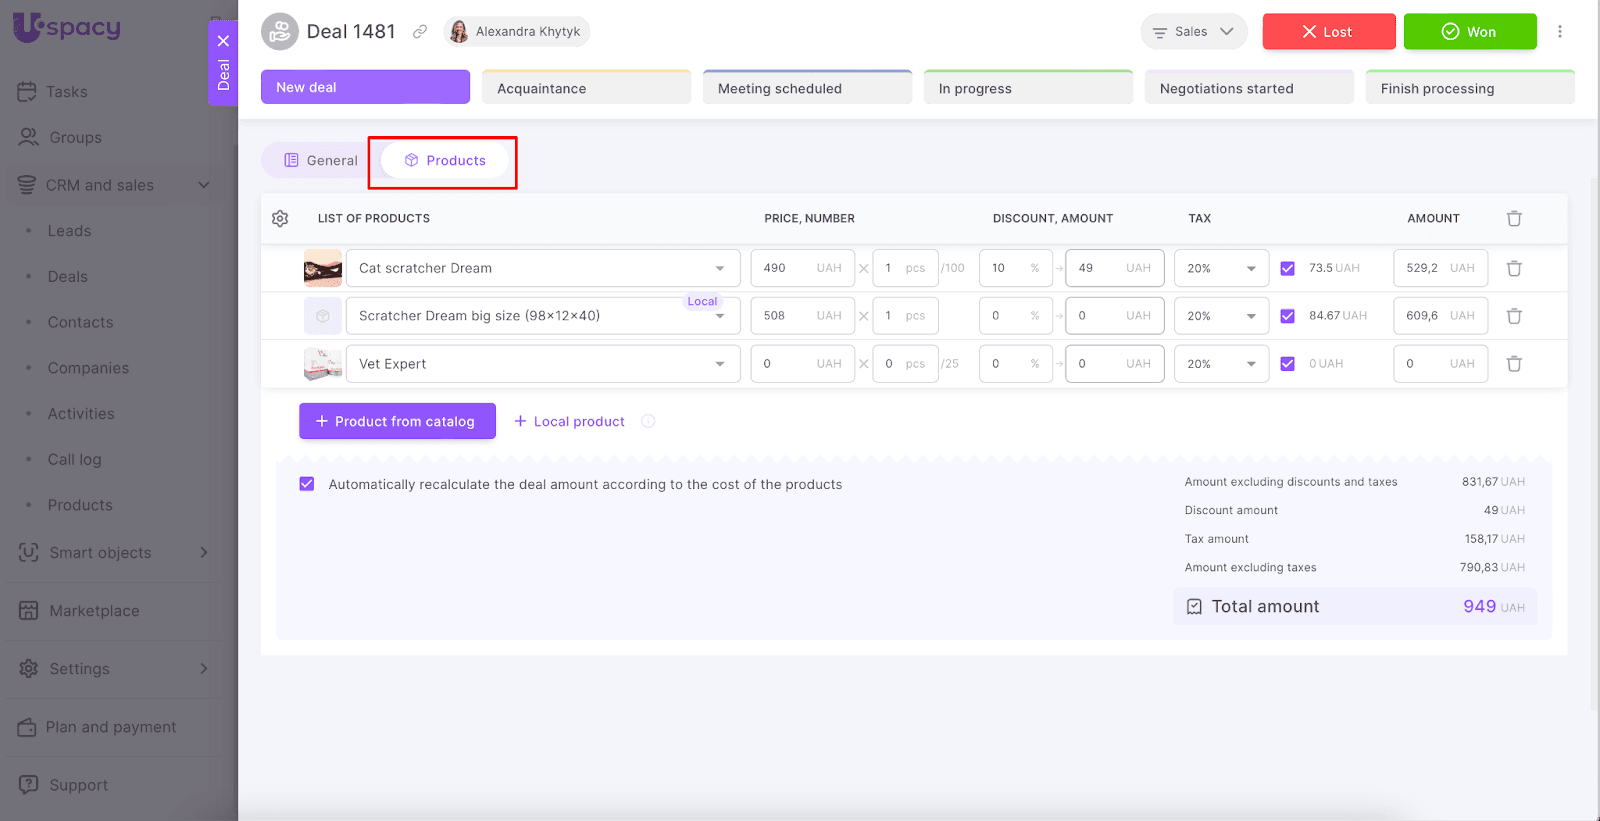The width and height of the screenshot is (1600, 821).
Task: Open the Sales pipeline dropdown
Action: (x=1193, y=32)
